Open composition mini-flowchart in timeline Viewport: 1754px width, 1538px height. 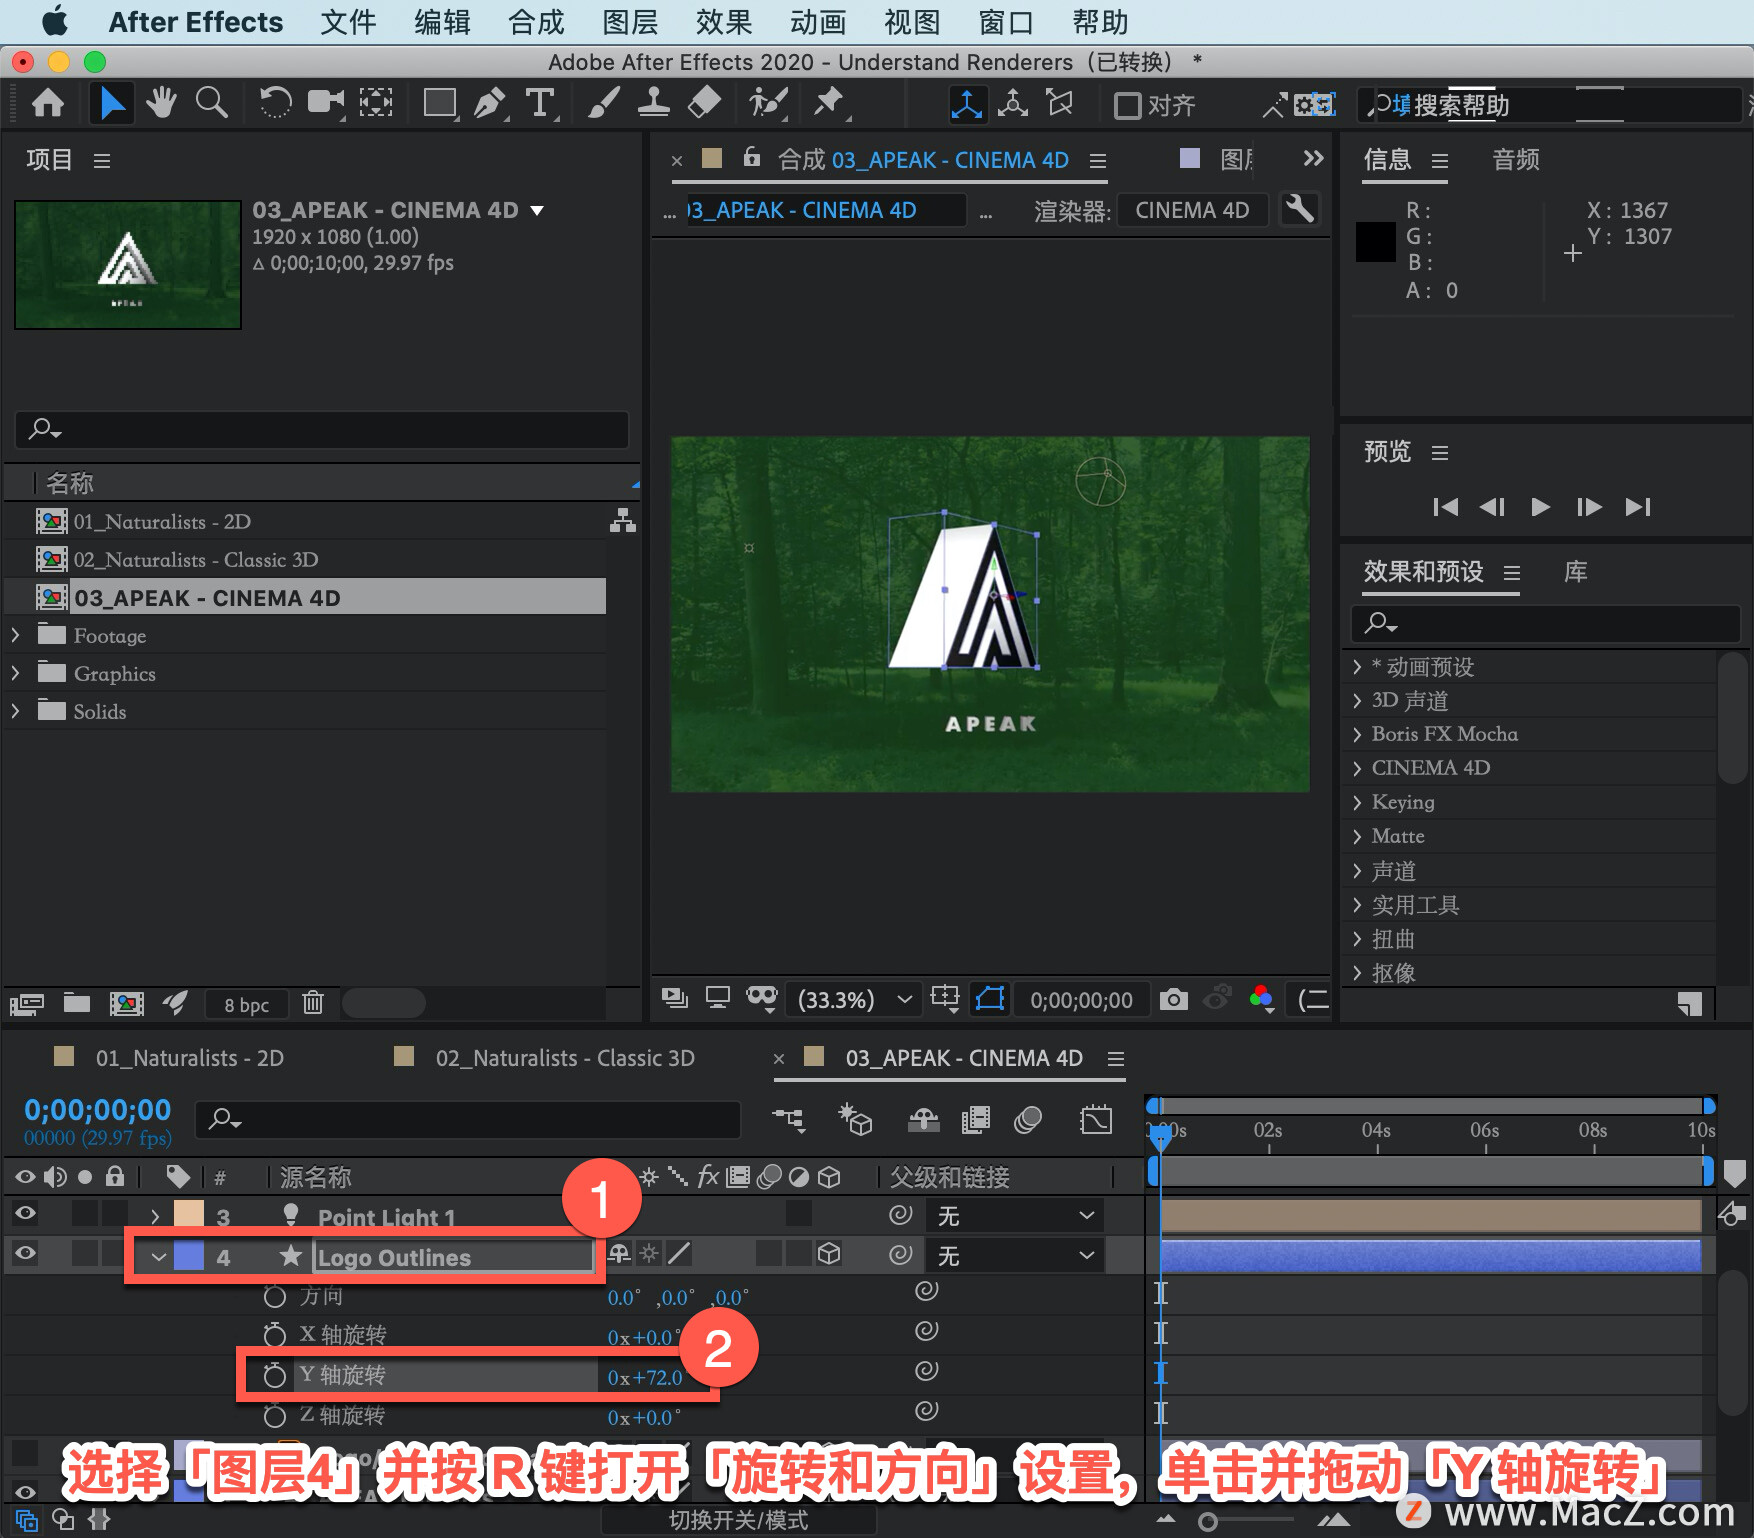coord(788,1119)
